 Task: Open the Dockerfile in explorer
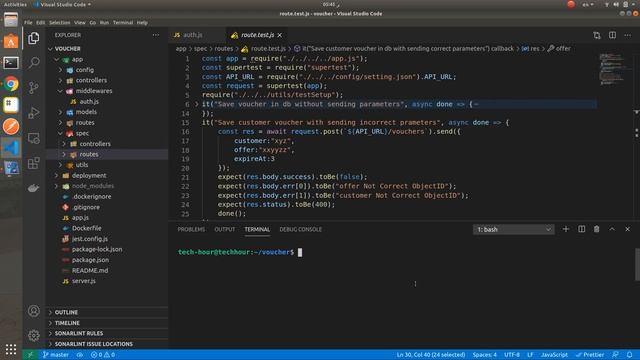(87, 228)
